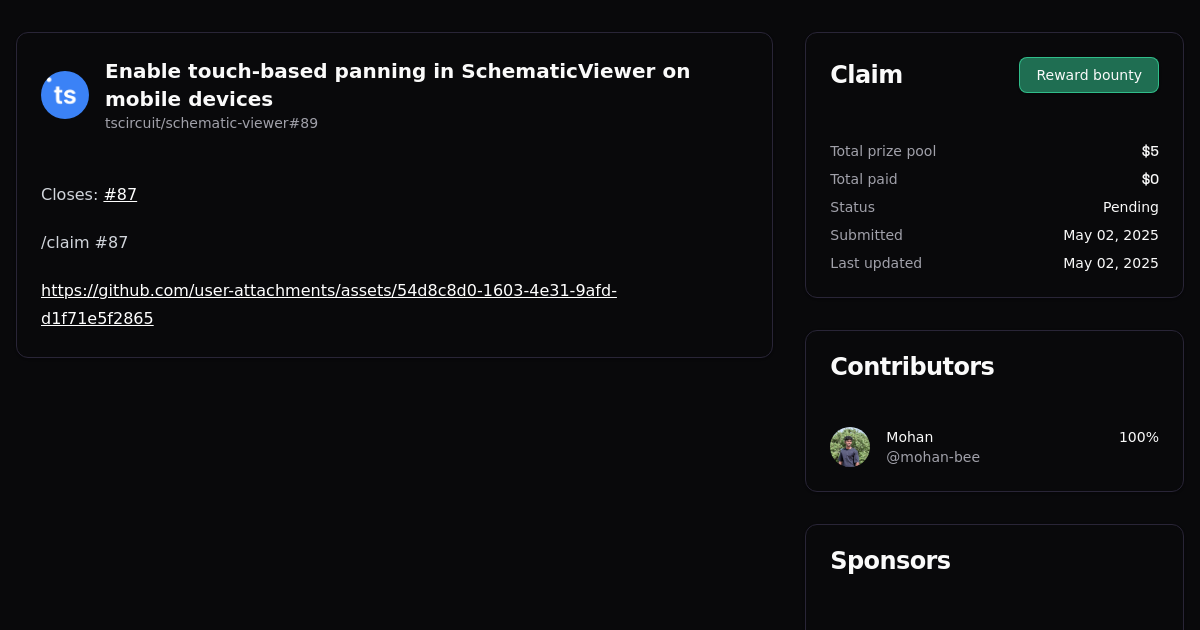Click the Pending status value
Viewport: 1200px width, 630px height.
pyautogui.click(x=1130, y=207)
